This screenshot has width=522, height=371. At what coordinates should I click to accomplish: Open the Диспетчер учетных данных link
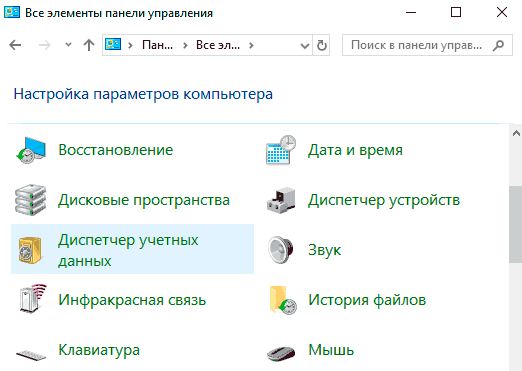(128, 250)
